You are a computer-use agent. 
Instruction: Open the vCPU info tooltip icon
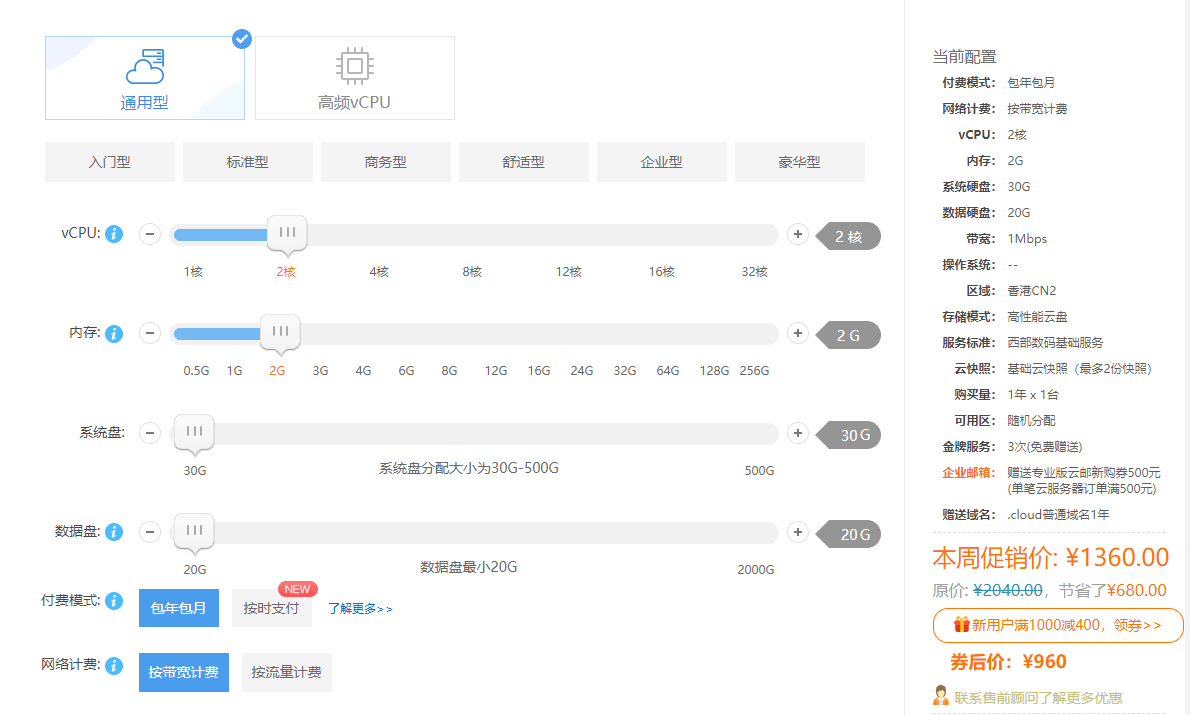coord(114,234)
